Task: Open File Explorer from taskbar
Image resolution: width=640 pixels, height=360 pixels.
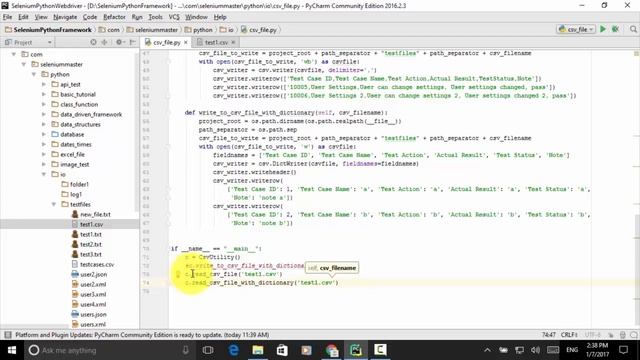Action: (258, 350)
